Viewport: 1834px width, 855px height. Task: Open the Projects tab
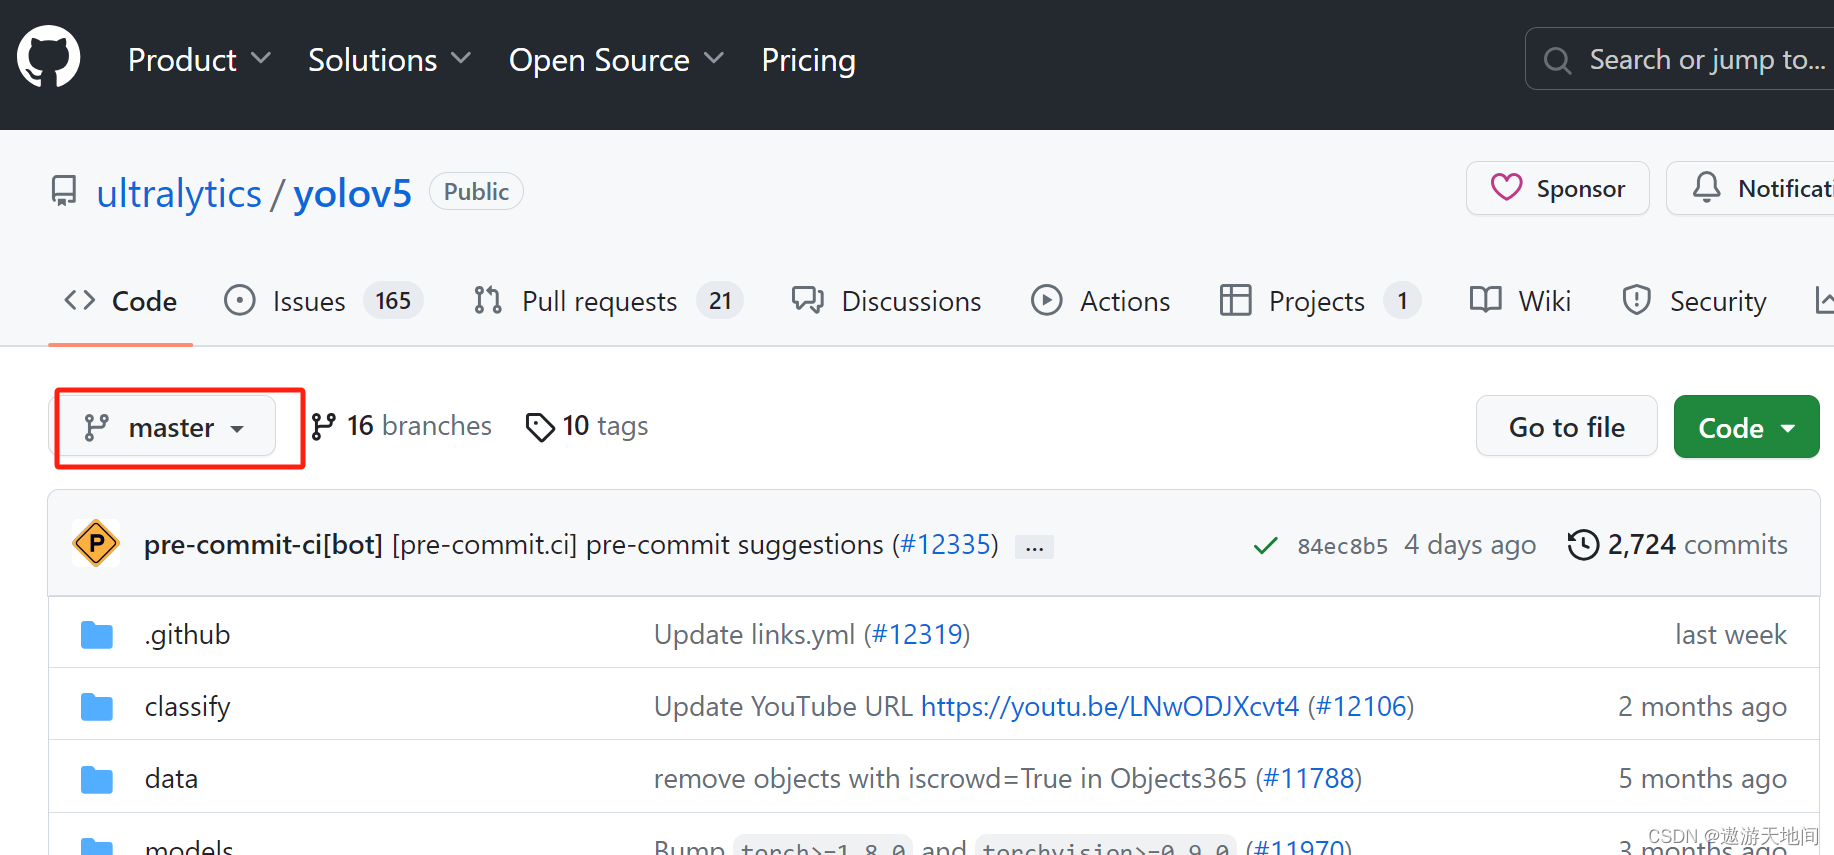click(x=1320, y=301)
